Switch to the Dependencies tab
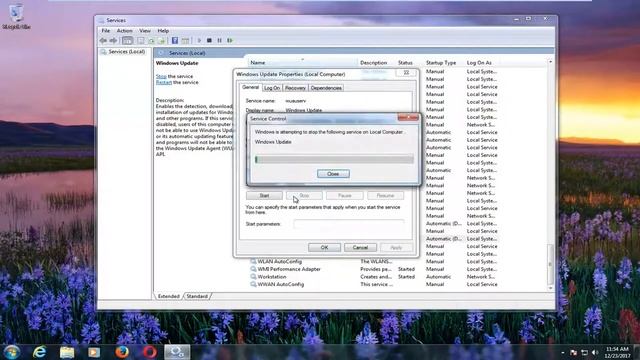The height and width of the screenshot is (360, 640). coord(326,88)
